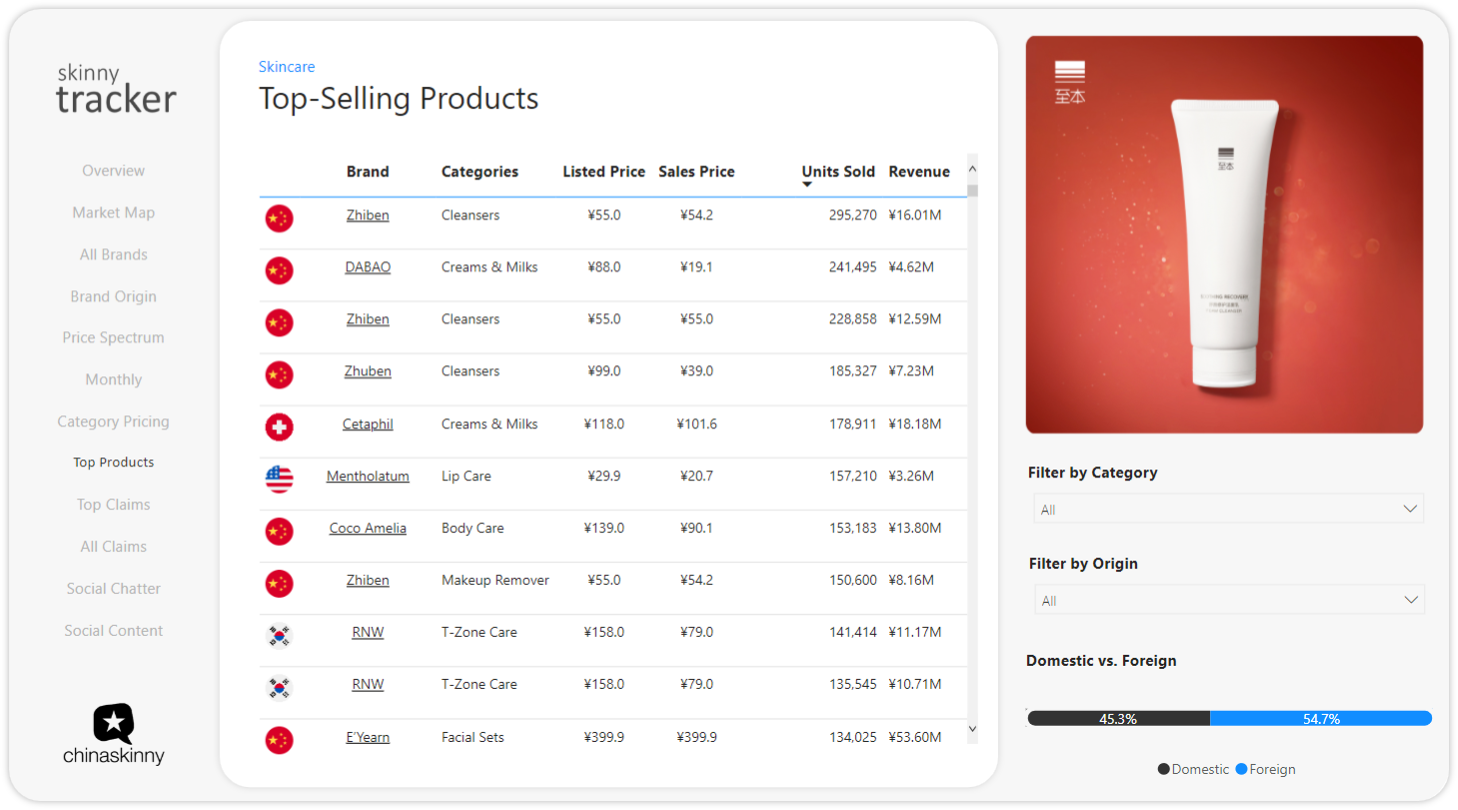Image resolution: width=1458 pixels, height=810 pixels.
Task: Open the Coco Amelia brand link
Action: click(x=368, y=528)
